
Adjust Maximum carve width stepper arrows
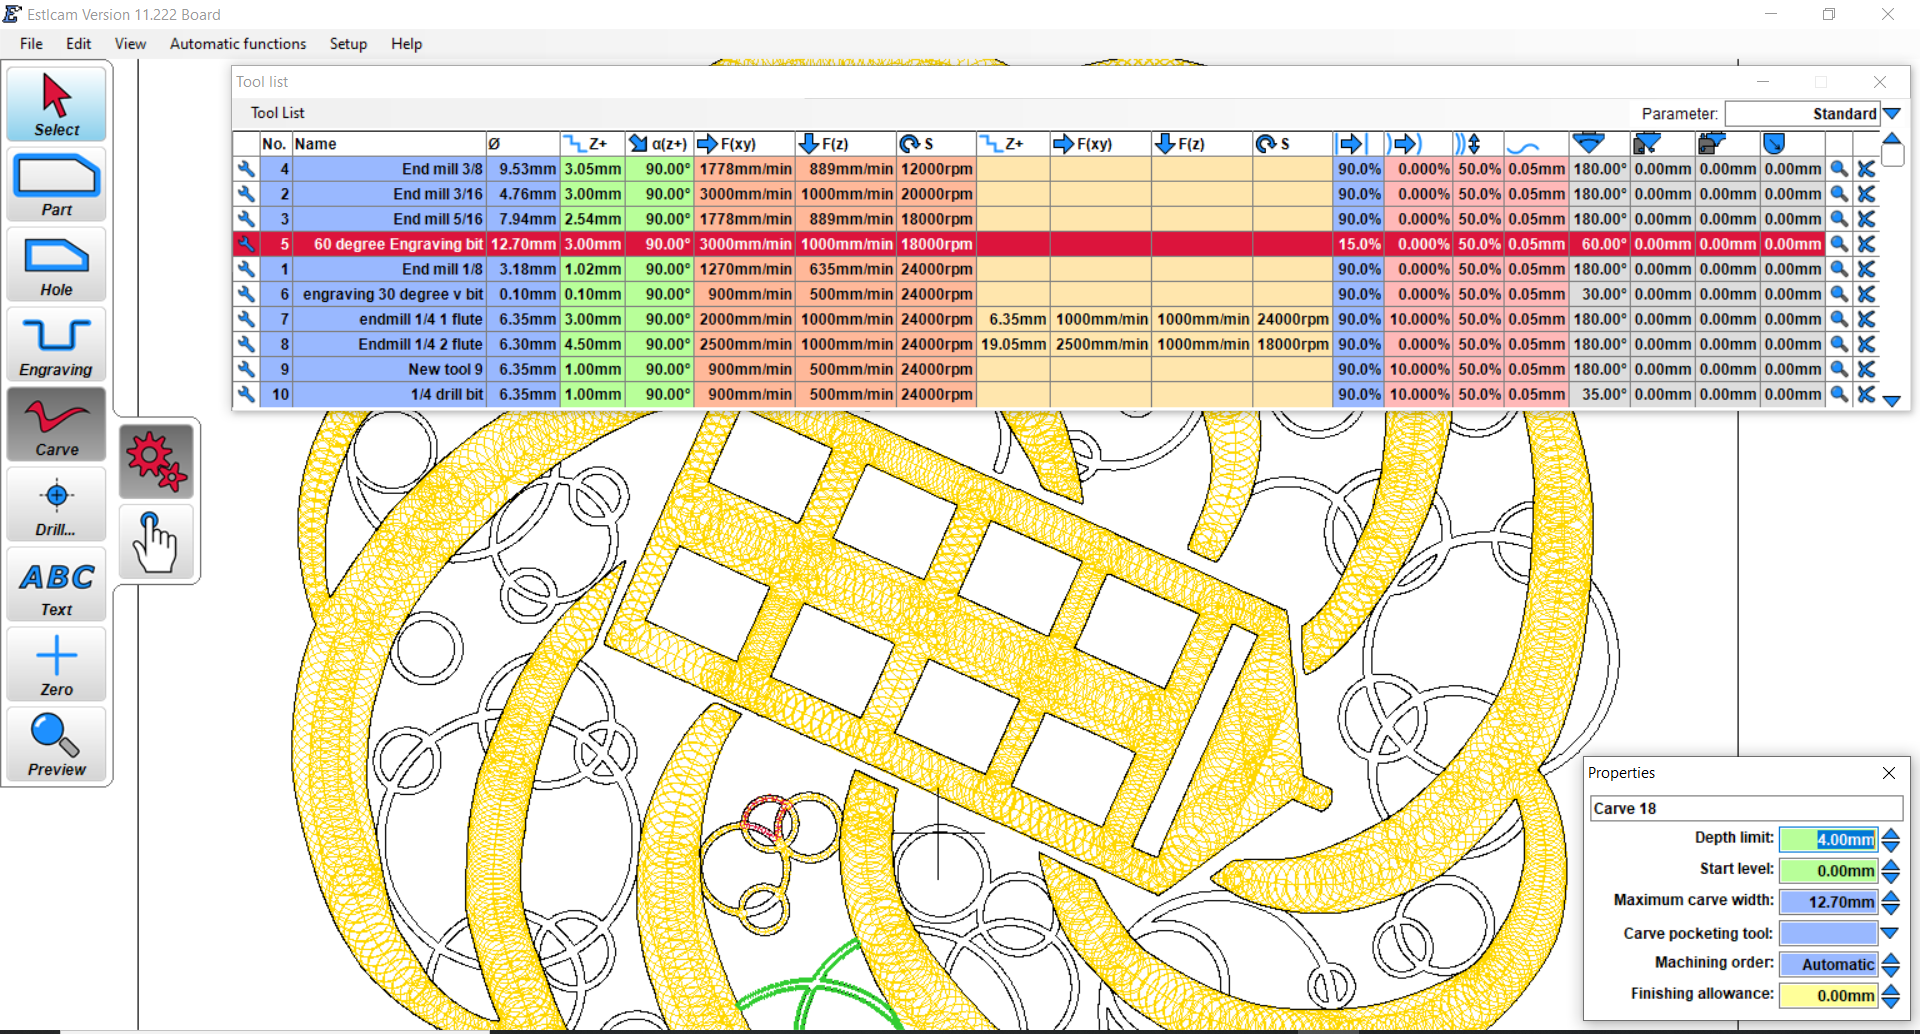pyautogui.click(x=1890, y=902)
